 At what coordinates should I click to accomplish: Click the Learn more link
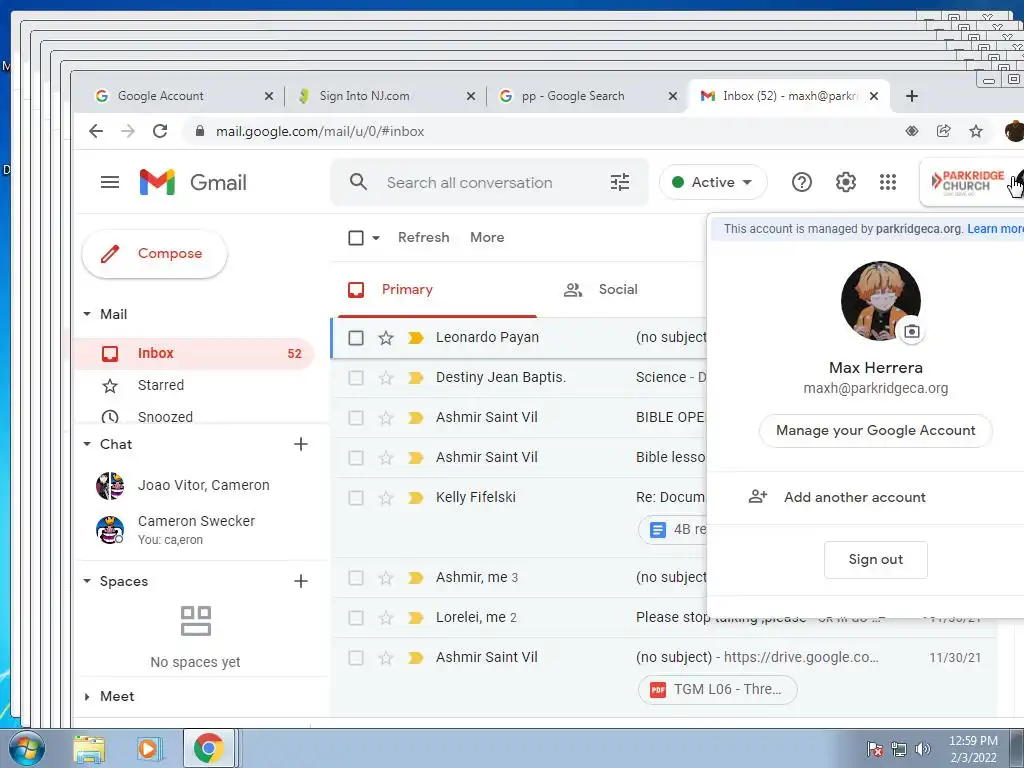tap(995, 229)
